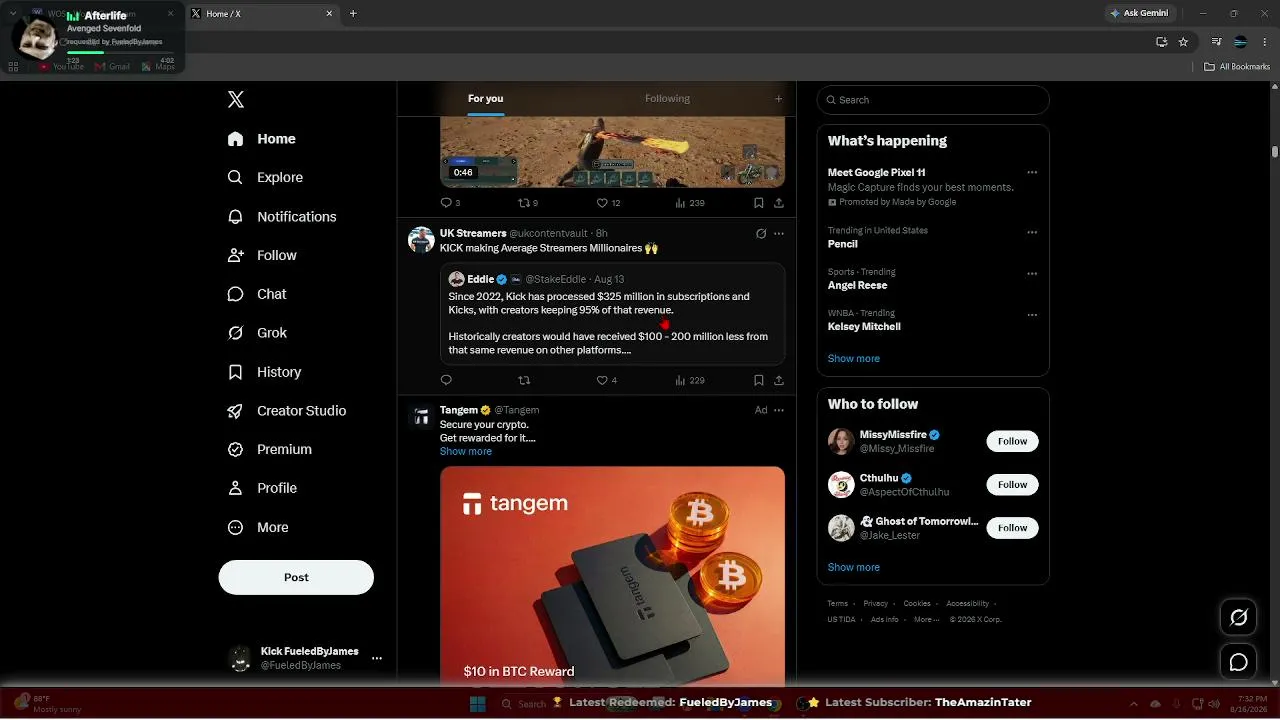The width and height of the screenshot is (1280, 720).
Task: Follow Cthulhu
Action: [x=1012, y=485]
